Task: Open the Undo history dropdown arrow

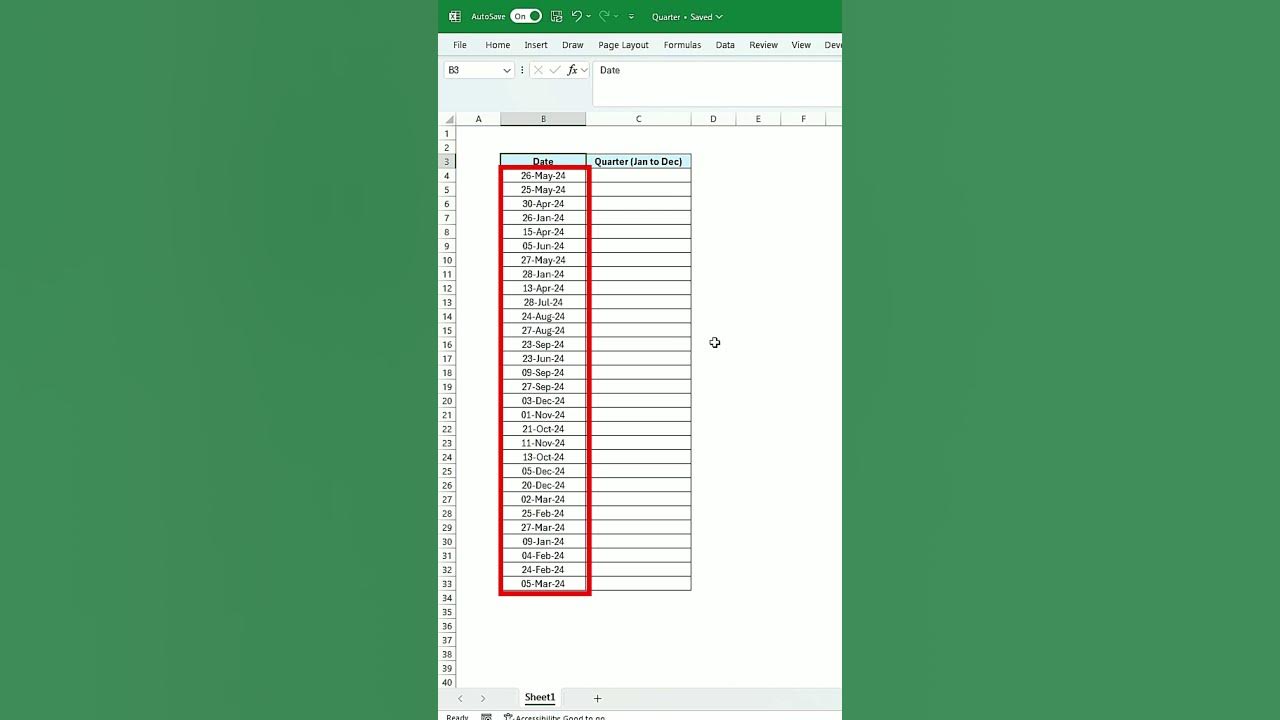Action: 588,16
